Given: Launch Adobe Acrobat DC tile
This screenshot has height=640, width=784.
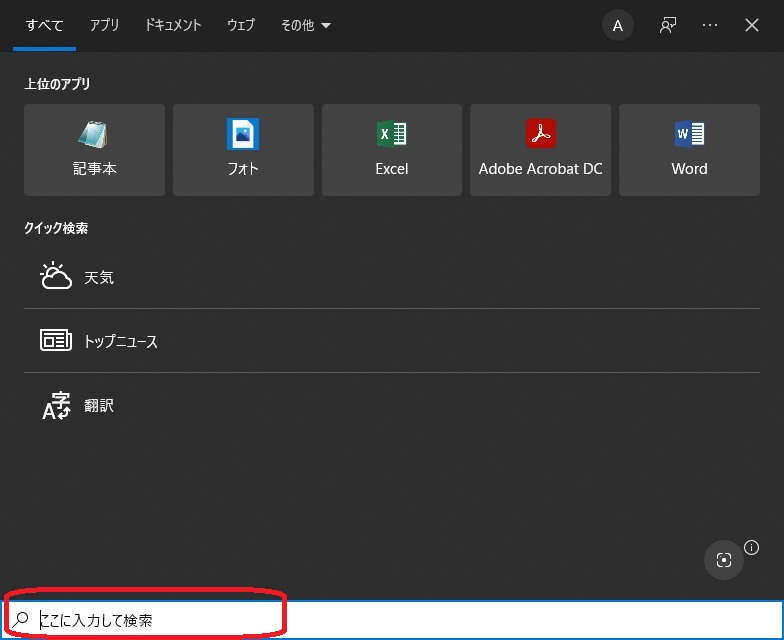Looking at the screenshot, I should pos(540,150).
